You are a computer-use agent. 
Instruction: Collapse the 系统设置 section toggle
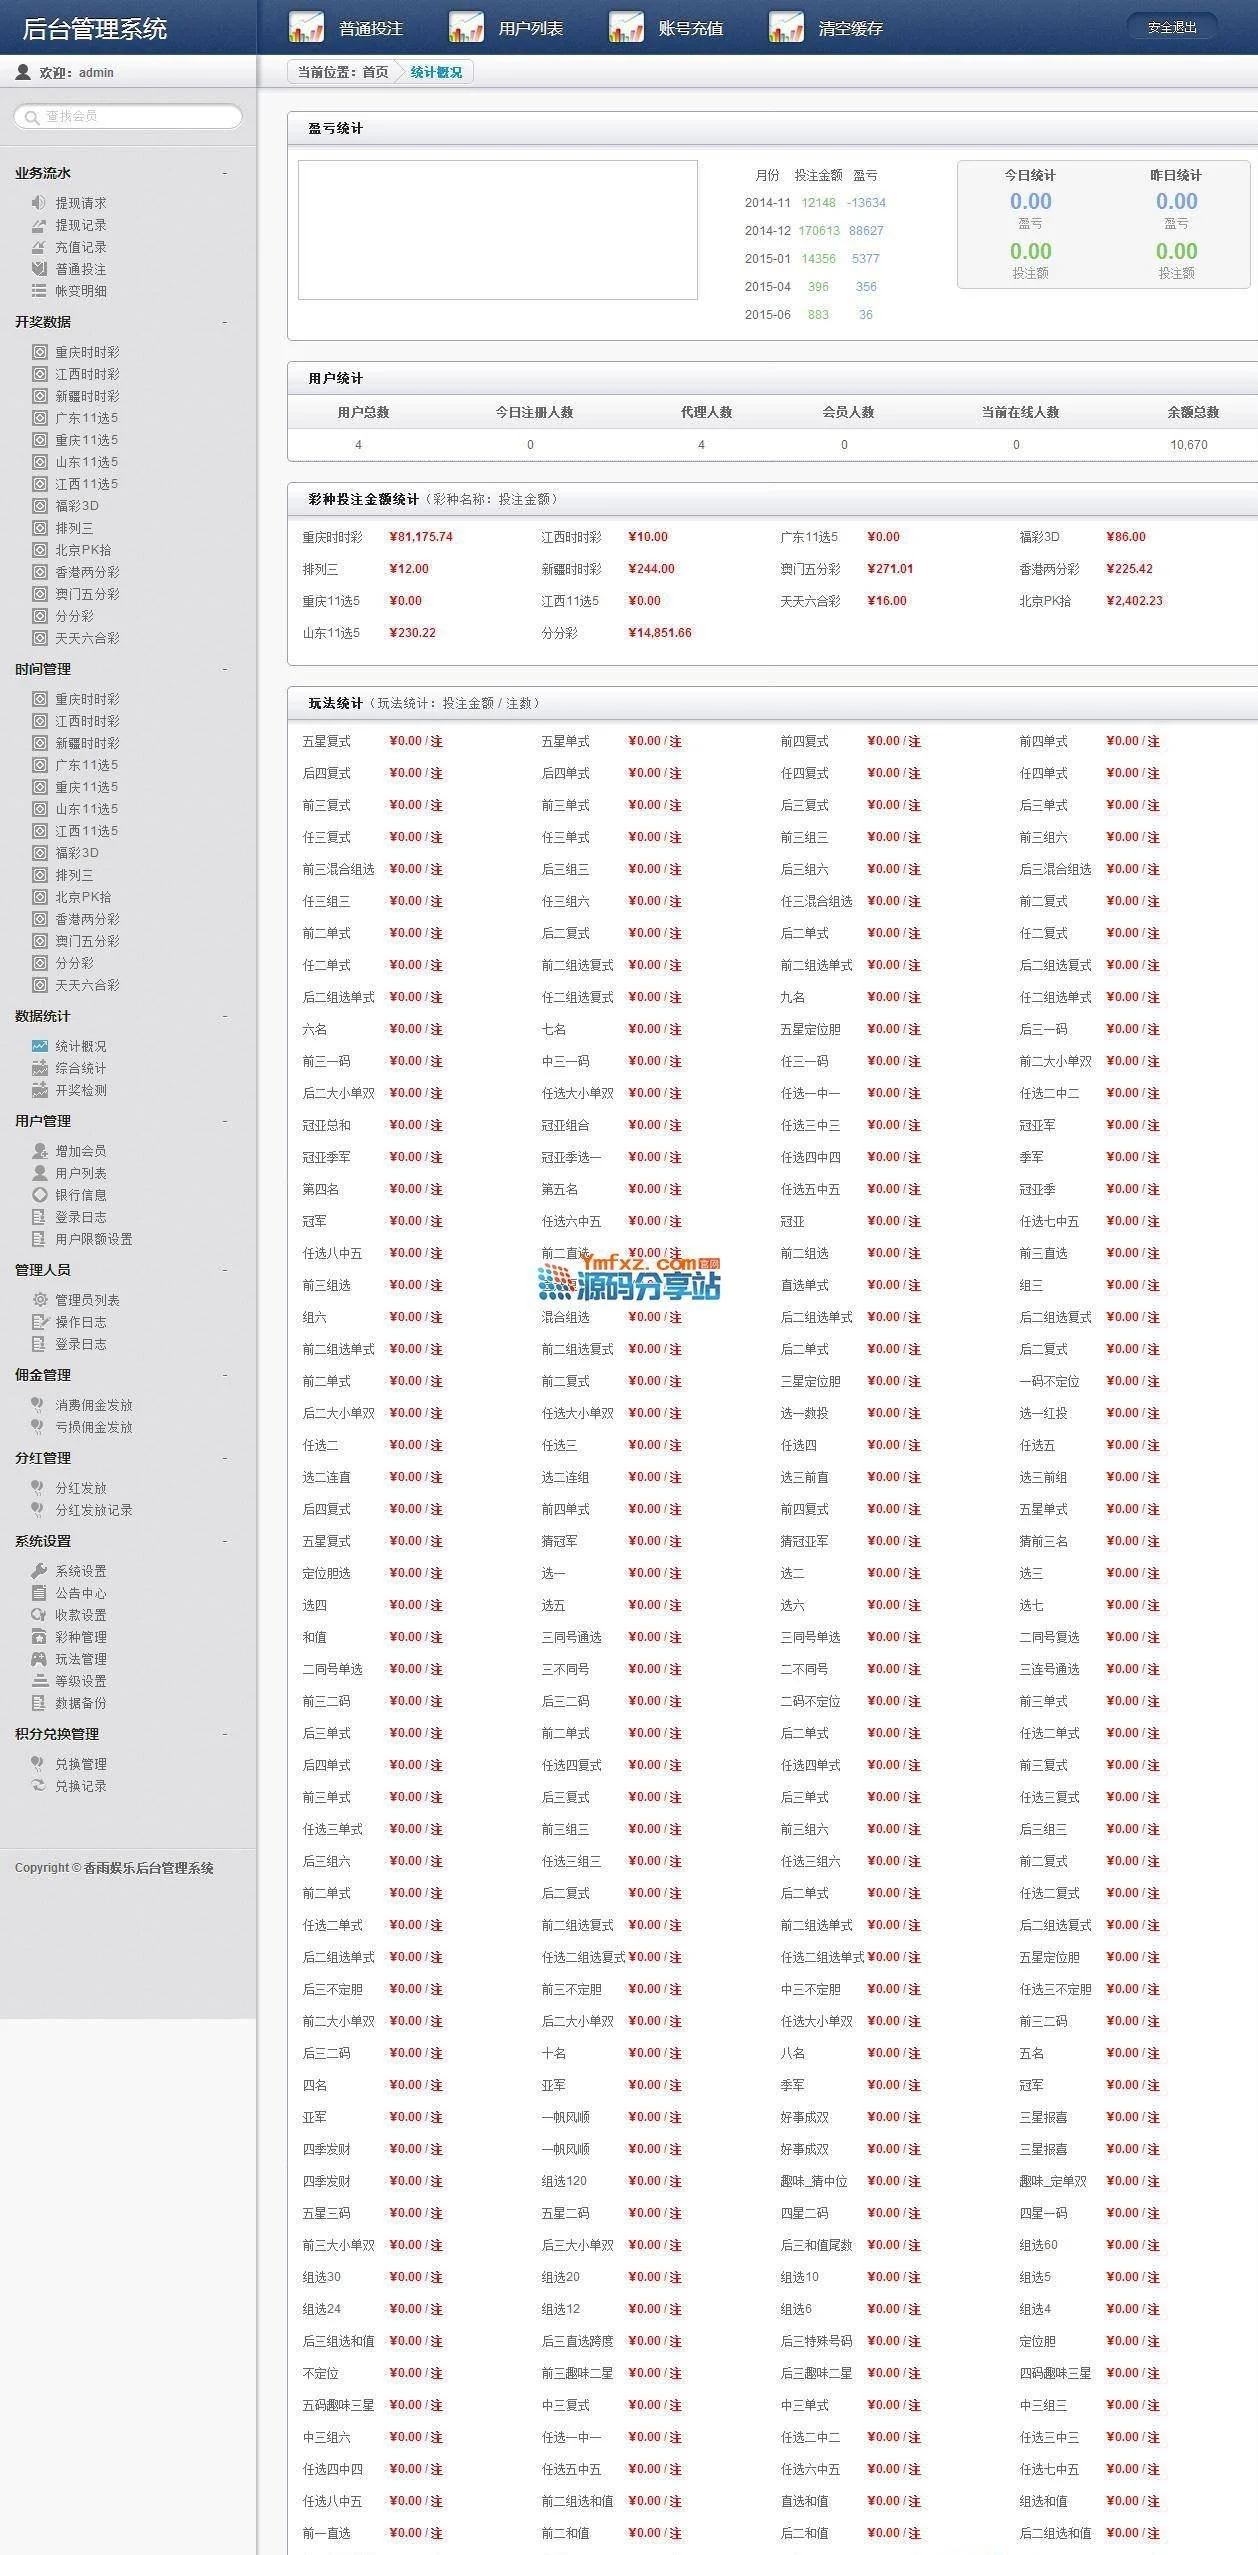224,1541
